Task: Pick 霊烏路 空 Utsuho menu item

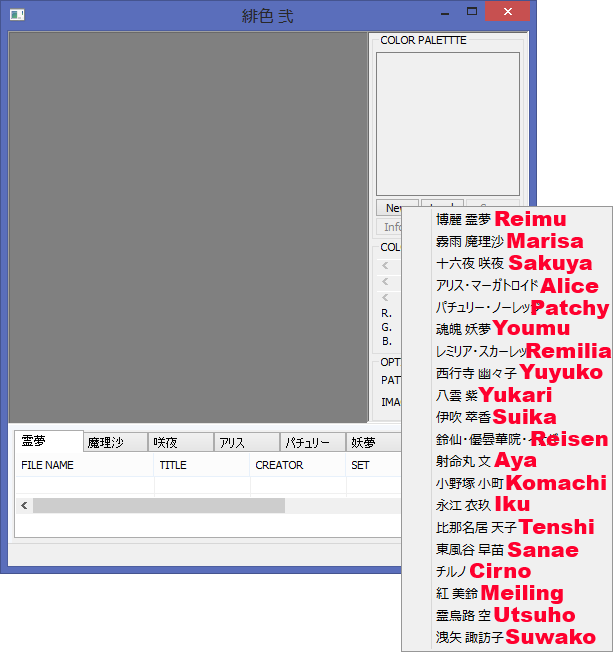Action: (507, 615)
